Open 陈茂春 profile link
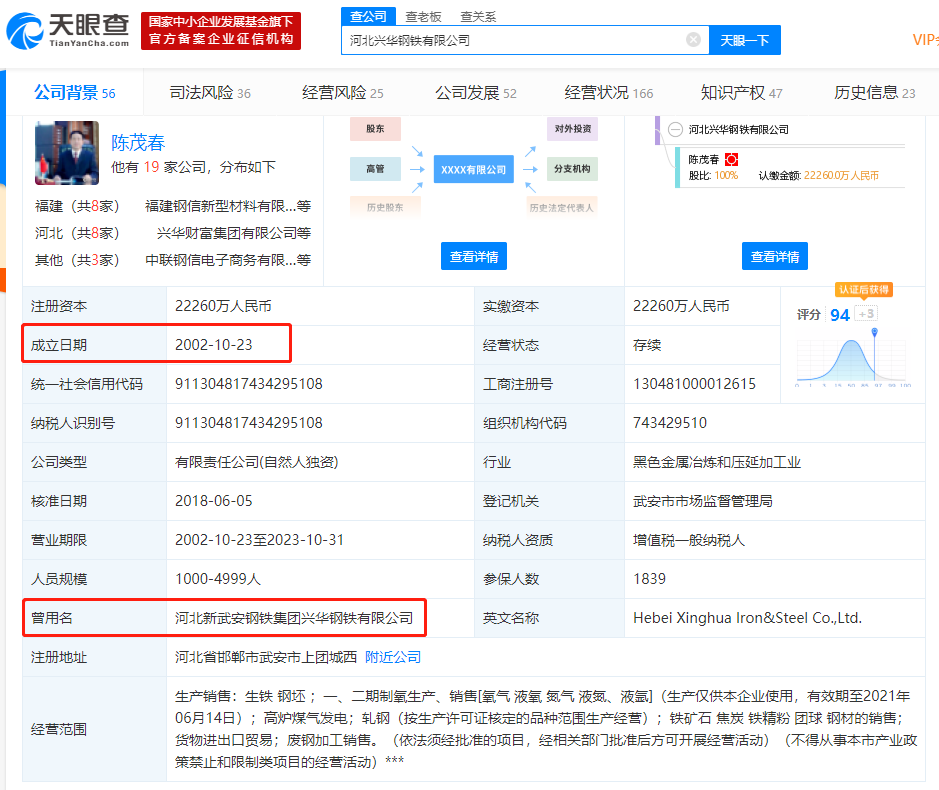 point(138,143)
